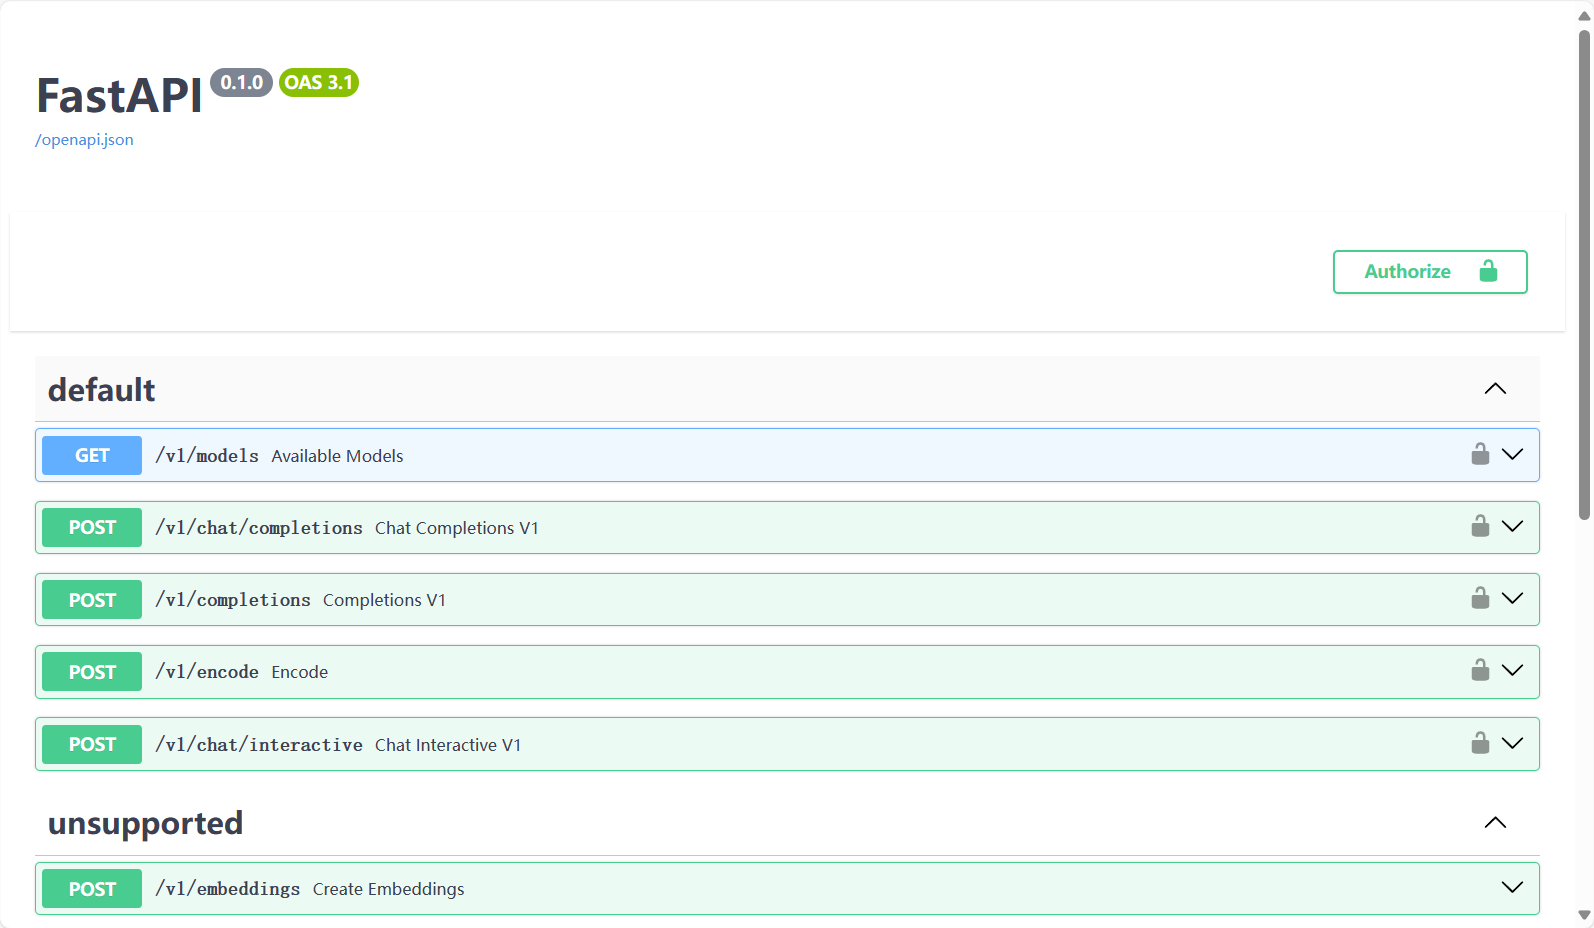Click lock icon on /v1/chat/interactive row
1594x928 pixels.
pyautogui.click(x=1480, y=744)
